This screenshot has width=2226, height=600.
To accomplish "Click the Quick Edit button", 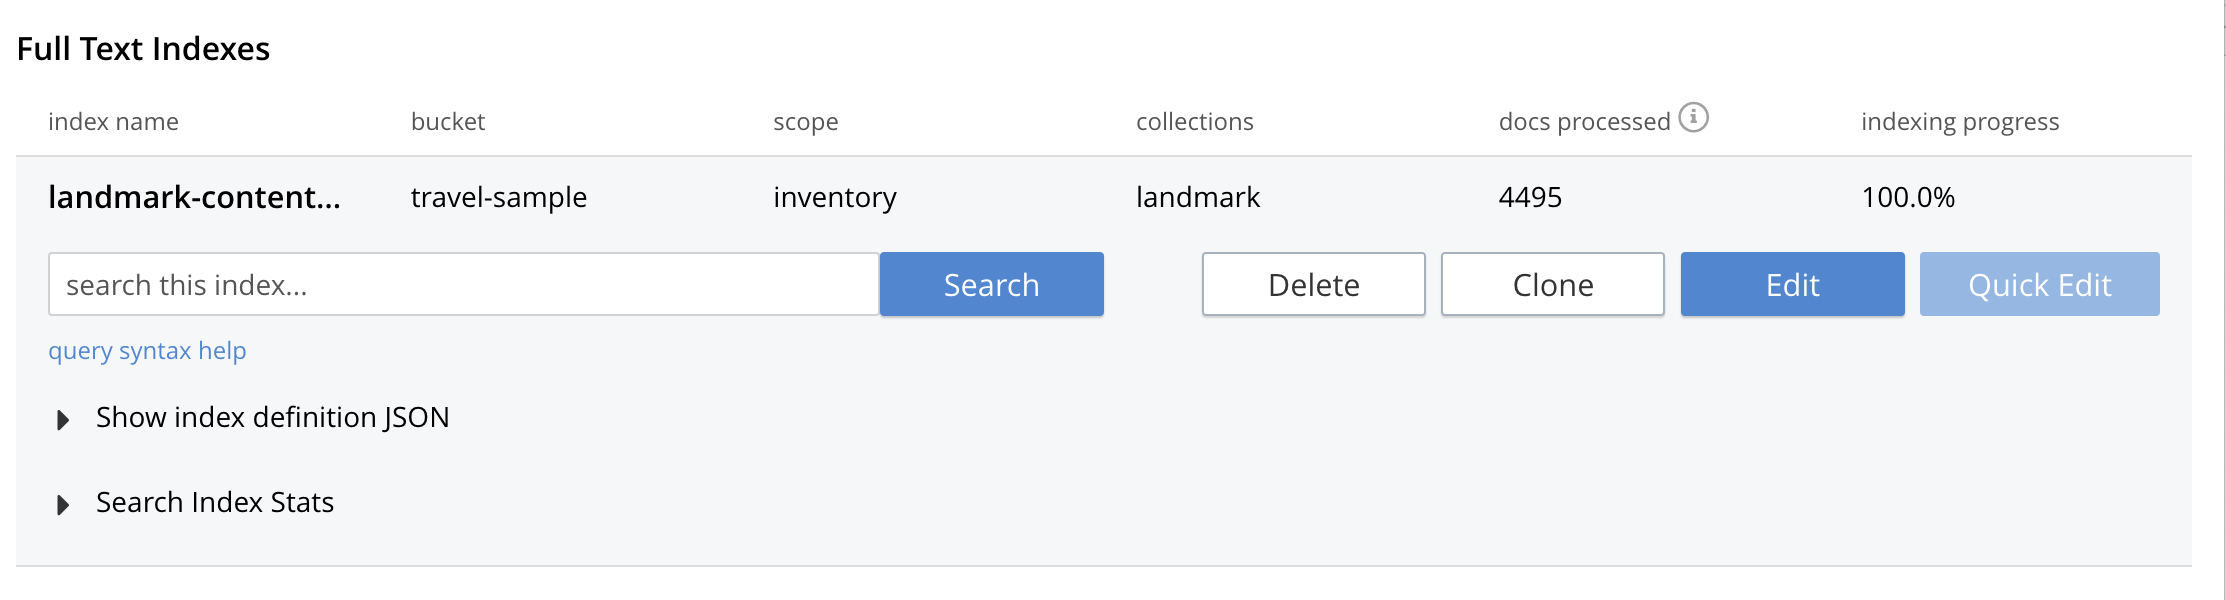I will point(2039,285).
